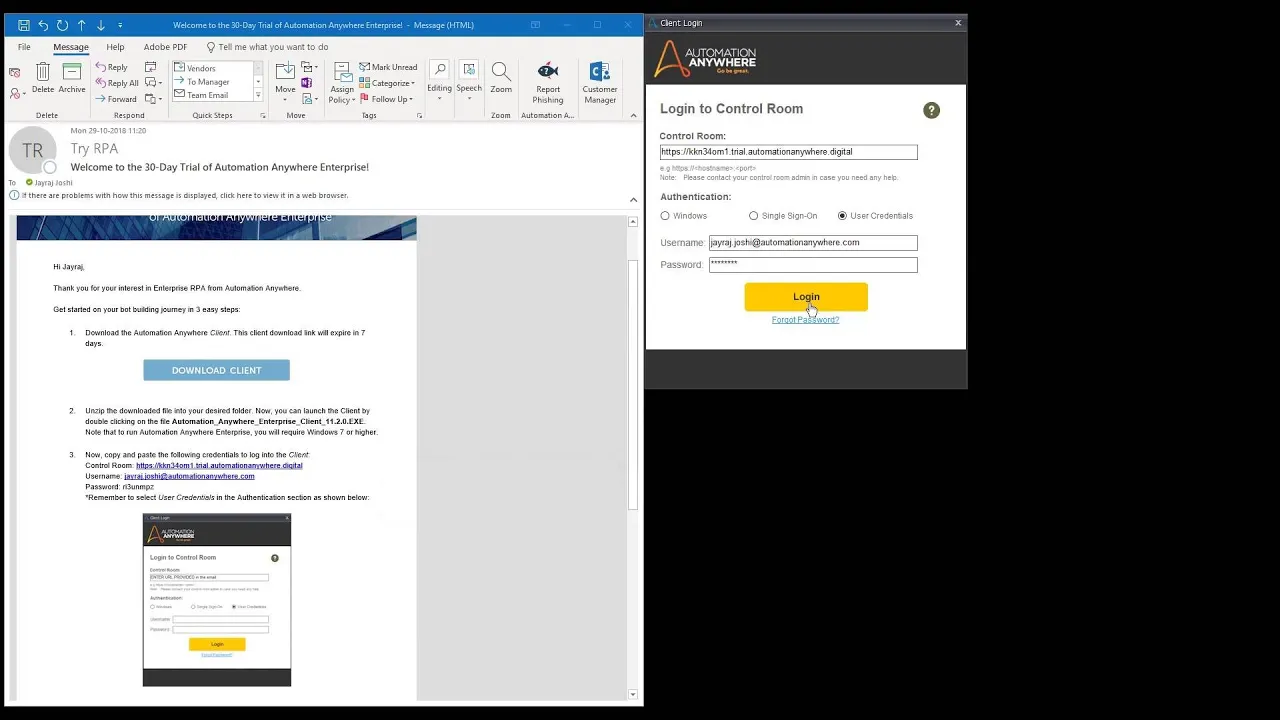Open the help icon in the Client Login window
The width and height of the screenshot is (1280, 720).
point(931,110)
